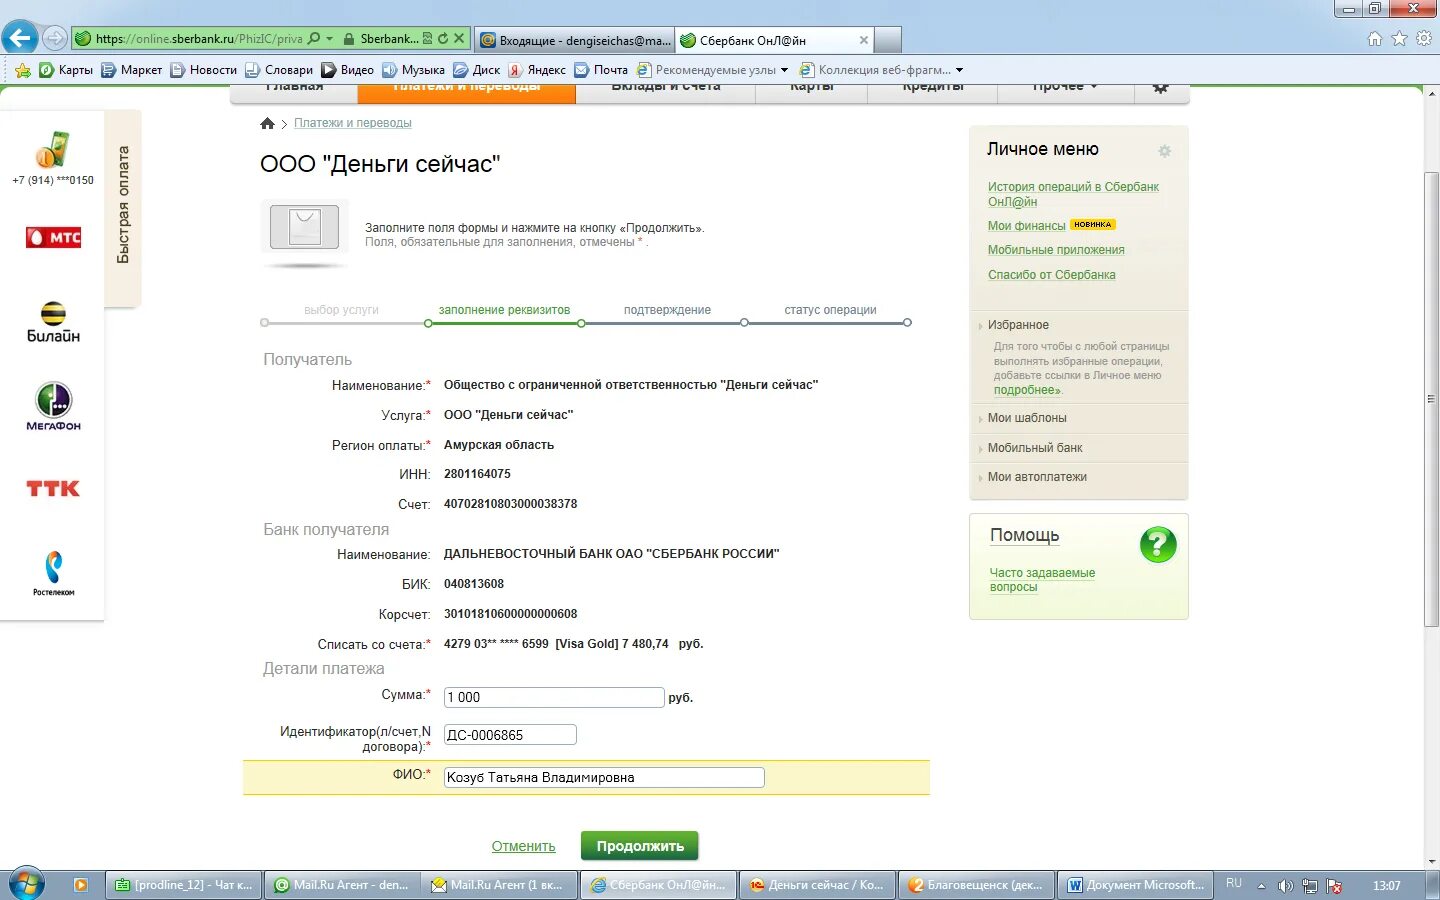Viewport: 1440px width, 900px height.
Task: Select the ТТК quick payment logo
Action: tap(53, 488)
